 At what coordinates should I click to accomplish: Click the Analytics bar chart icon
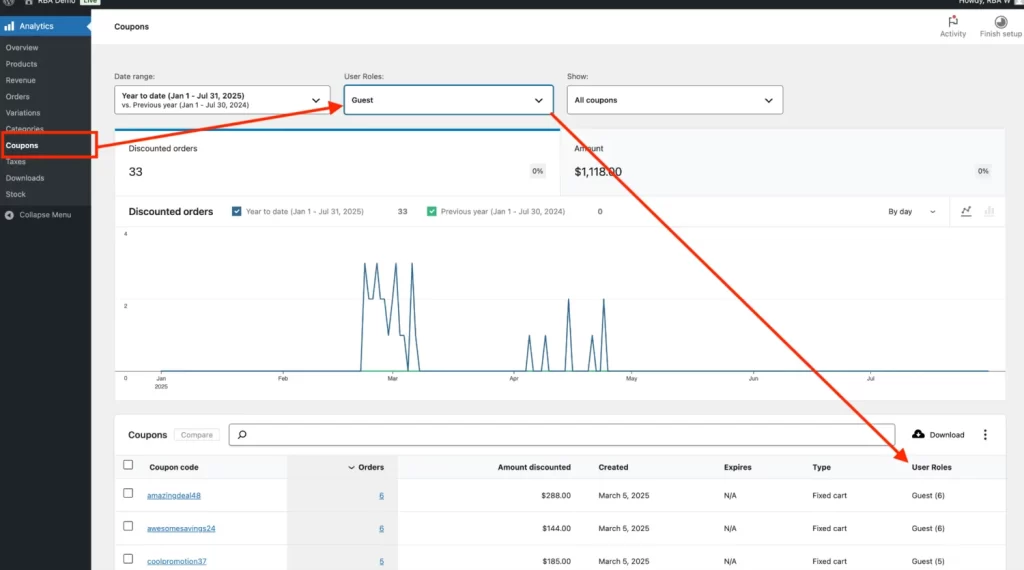pyautogui.click(x=9, y=26)
